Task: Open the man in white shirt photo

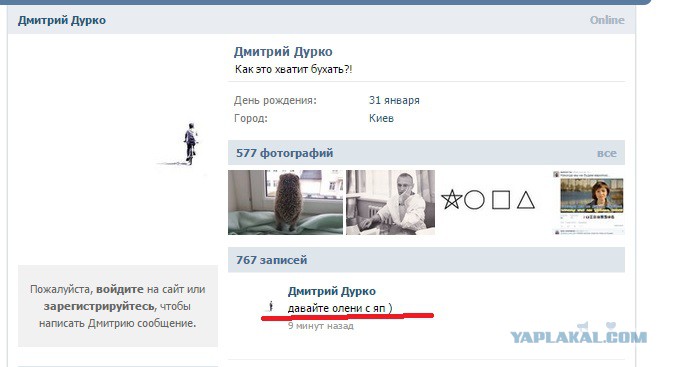Action: pyautogui.click(x=390, y=202)
